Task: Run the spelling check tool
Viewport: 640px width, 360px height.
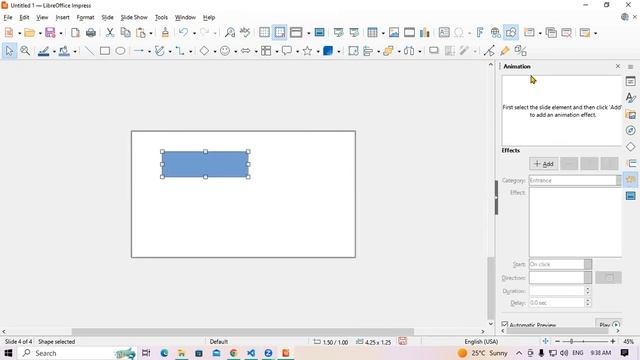Action: pyautogui.click(x=245, y=33)
